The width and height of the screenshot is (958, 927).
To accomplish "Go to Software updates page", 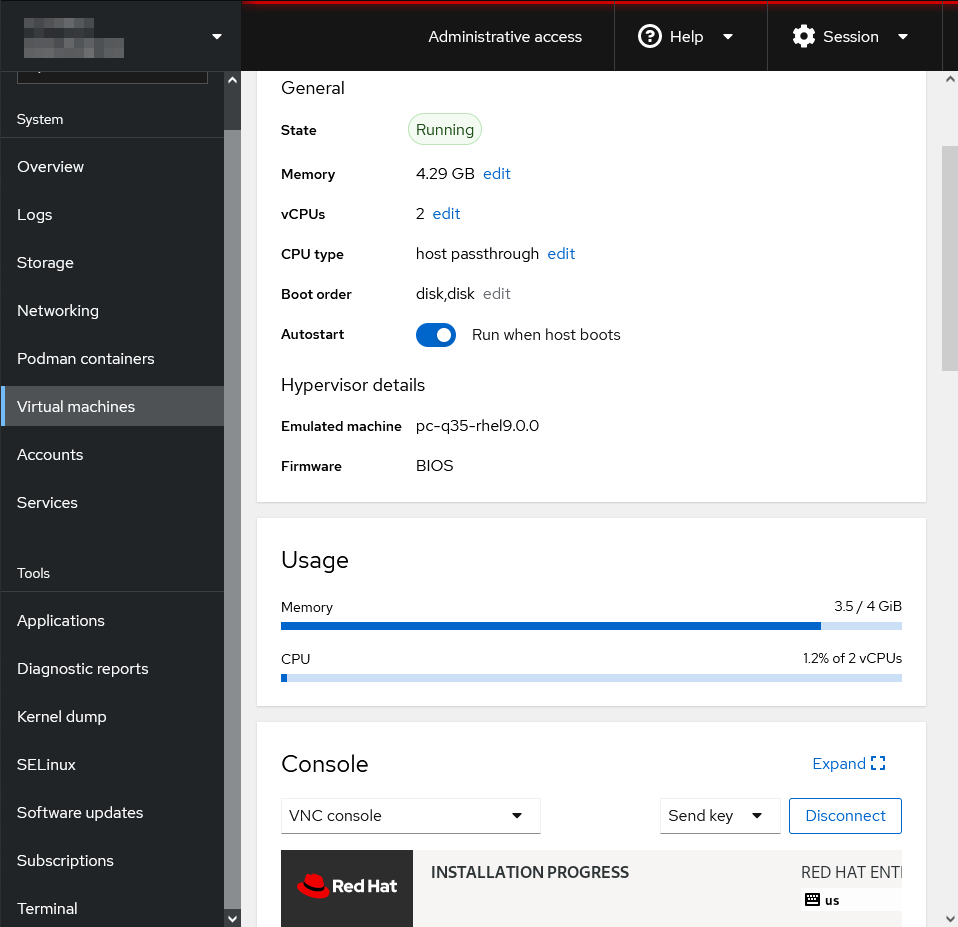I will (x=80, y=813).
